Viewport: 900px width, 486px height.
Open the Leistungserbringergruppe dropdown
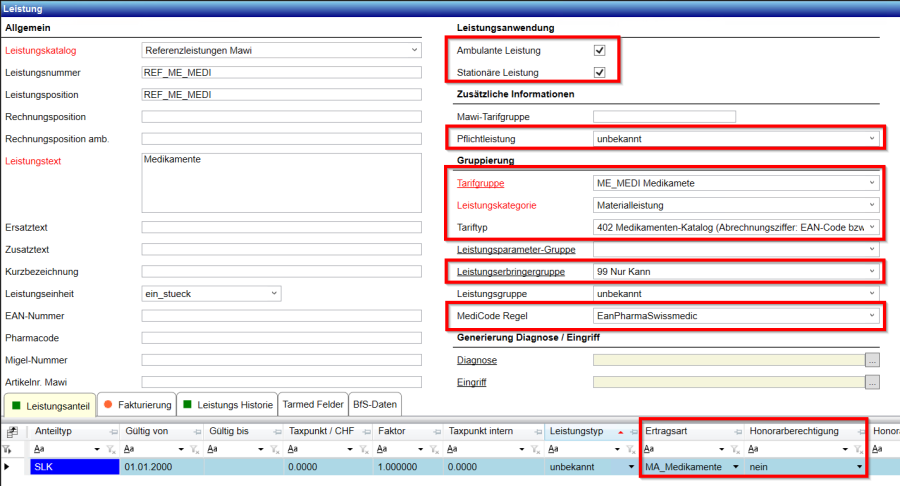click(x=871, y=271)
